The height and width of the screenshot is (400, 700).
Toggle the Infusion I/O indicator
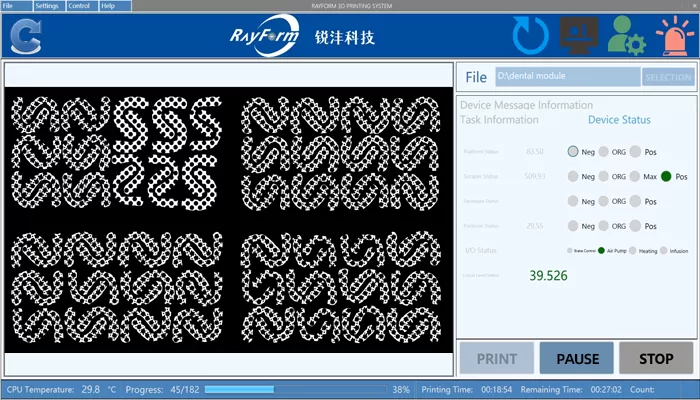click(665, 250)
